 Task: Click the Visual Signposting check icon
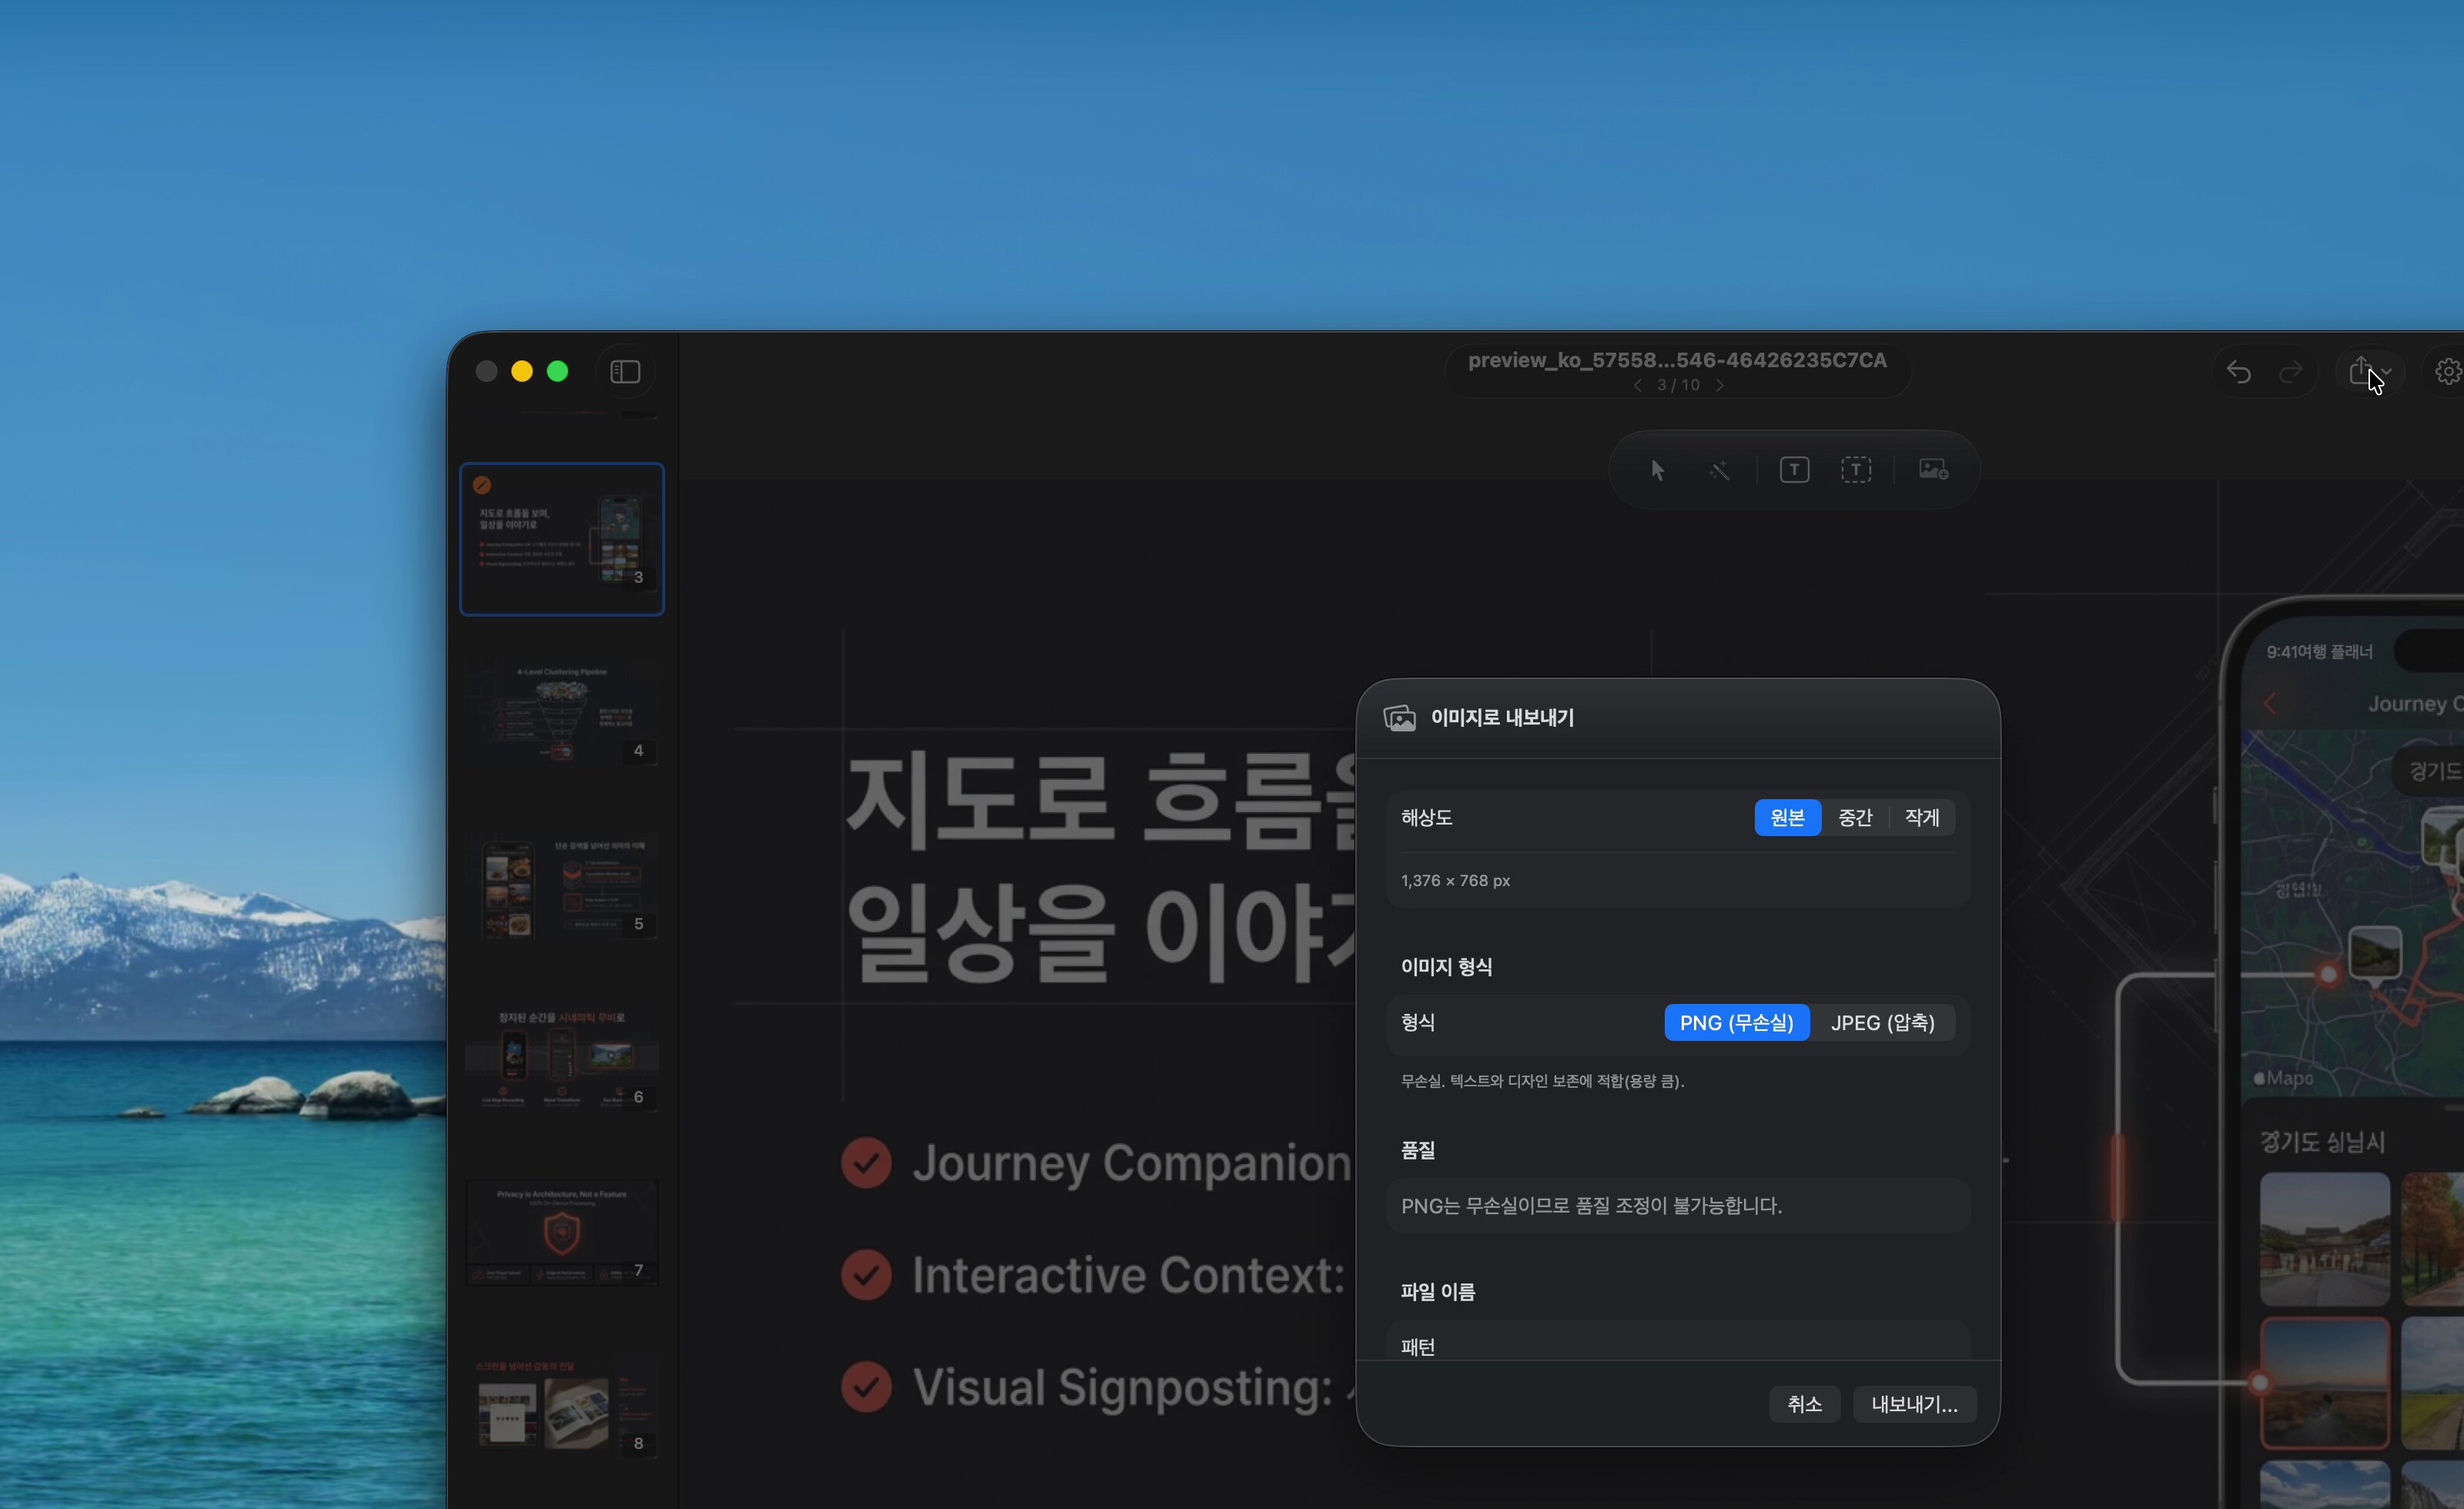tap(866, 1387)
